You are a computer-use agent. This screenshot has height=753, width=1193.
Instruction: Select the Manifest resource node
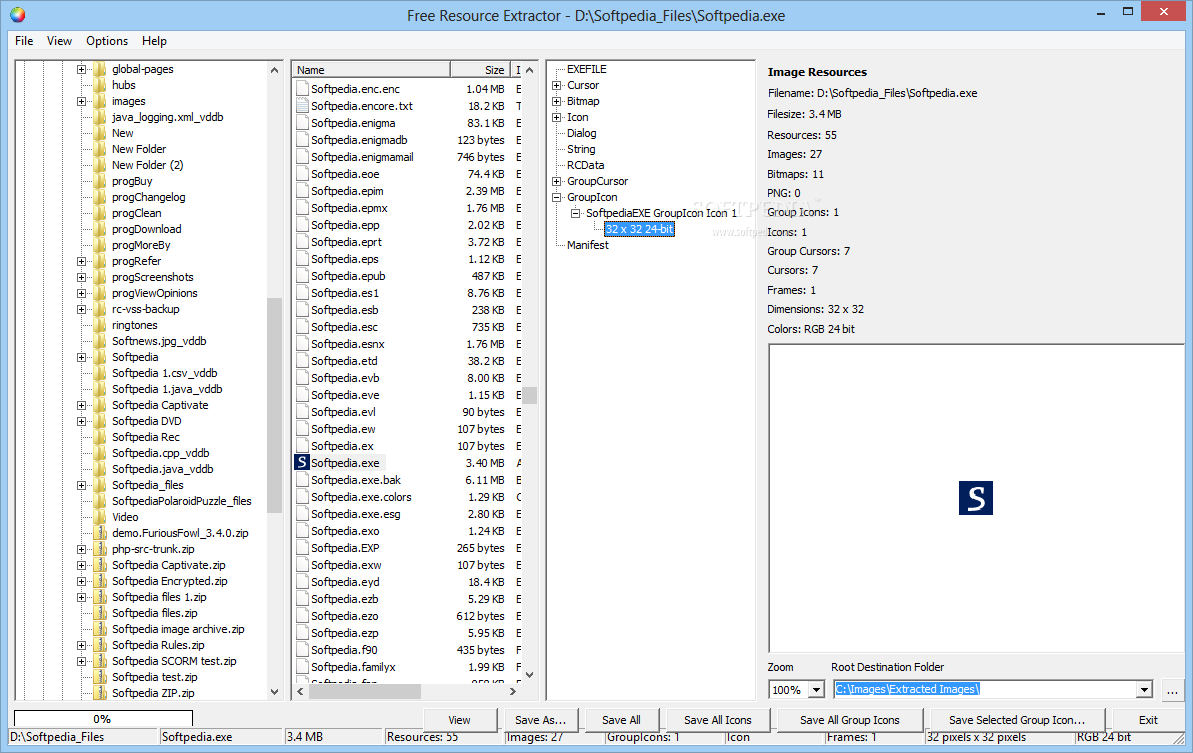[587, 245]
